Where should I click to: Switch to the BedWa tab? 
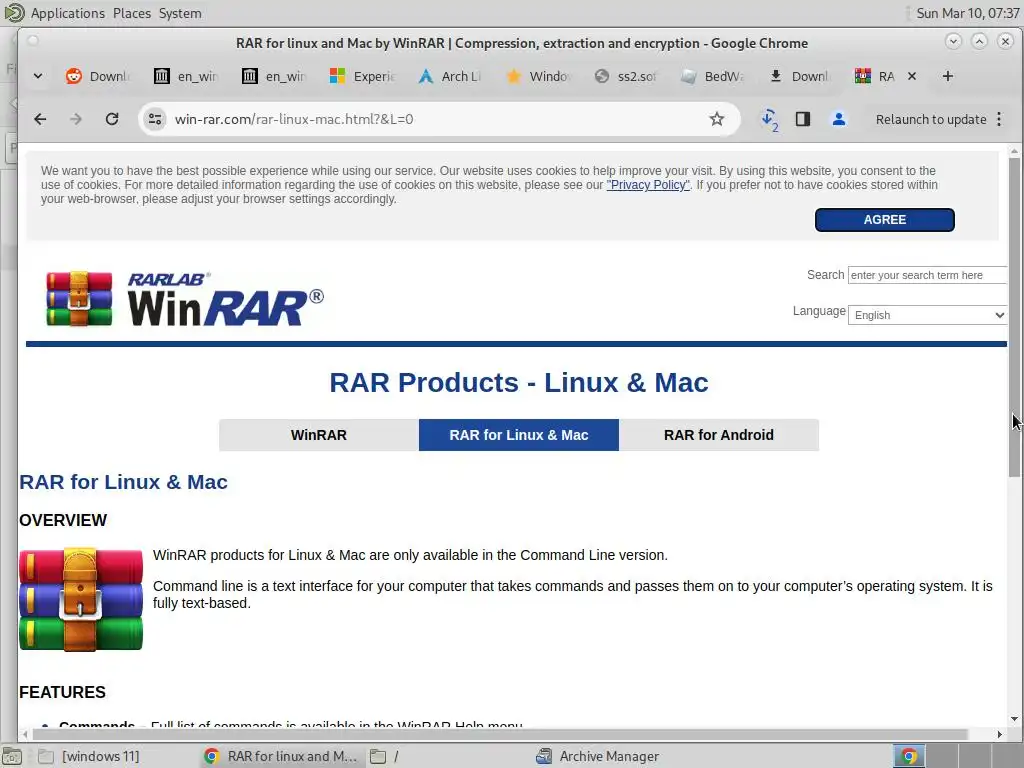pyautogui.click(x=714, y=76)
